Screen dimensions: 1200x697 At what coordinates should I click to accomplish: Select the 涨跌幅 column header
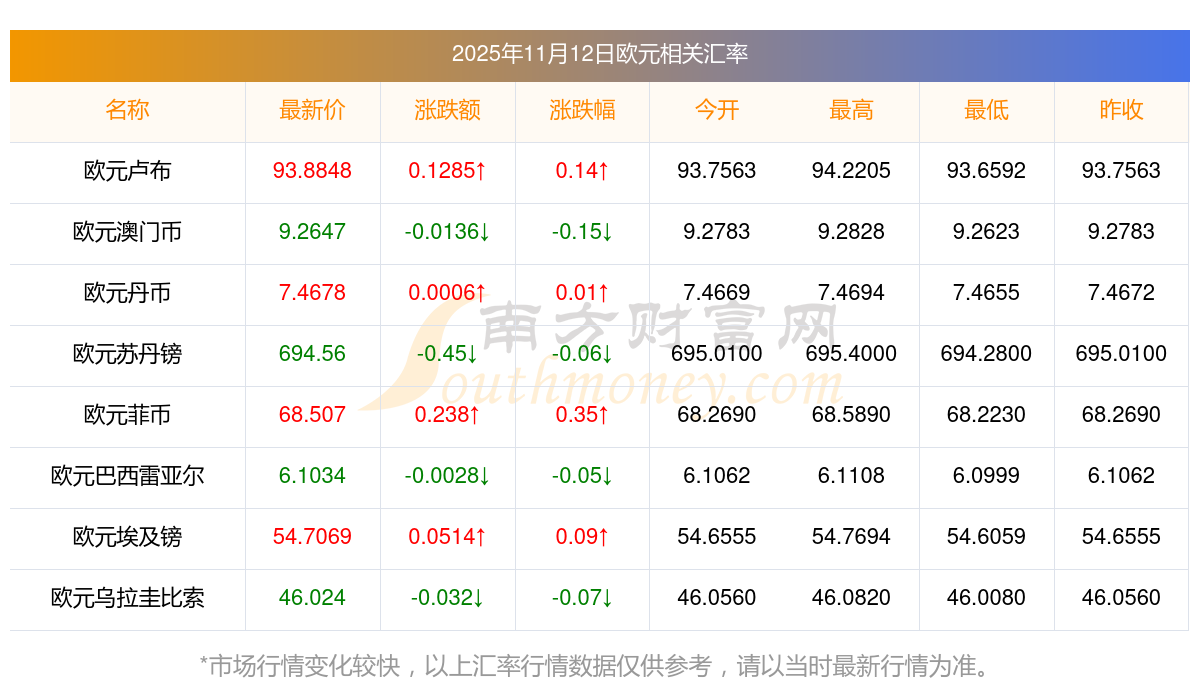[x=582, y=110]
